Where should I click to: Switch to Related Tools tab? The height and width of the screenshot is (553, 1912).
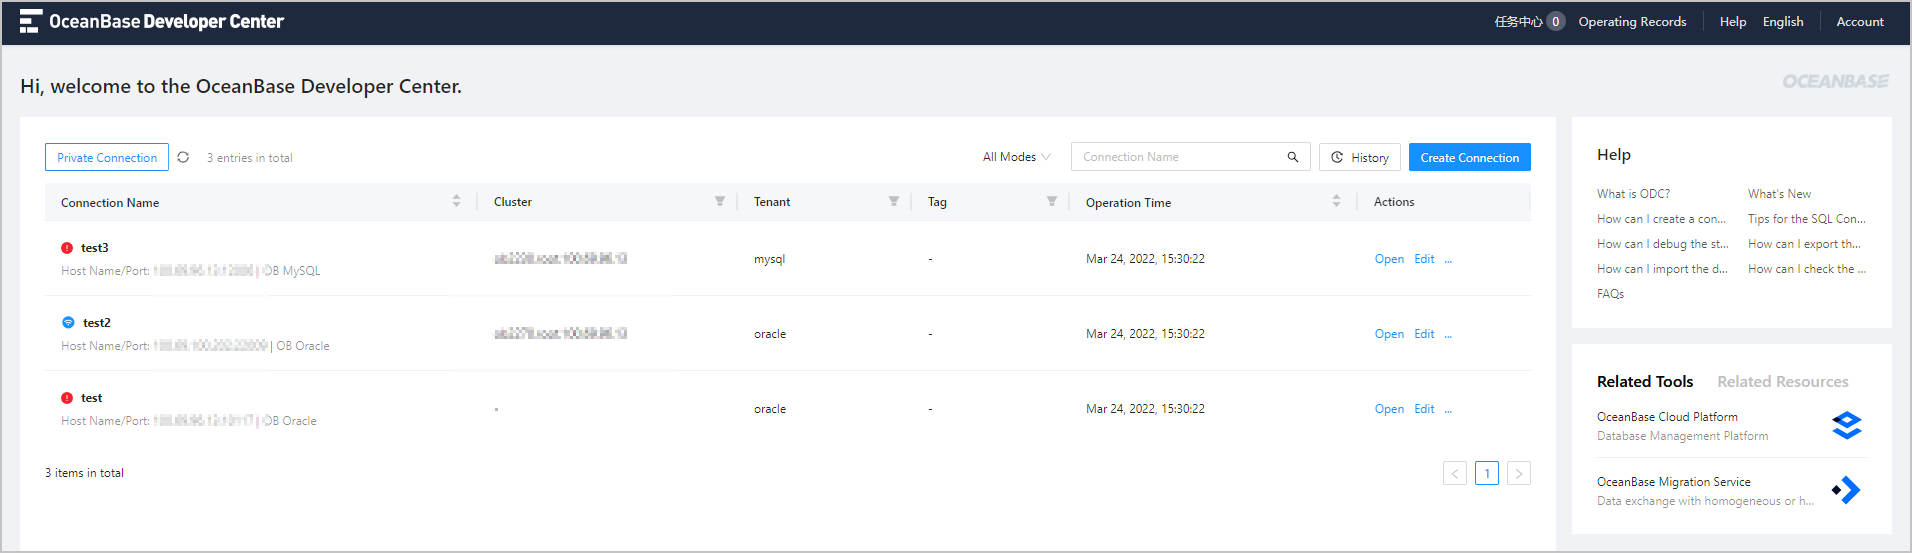pos(1645,382)
